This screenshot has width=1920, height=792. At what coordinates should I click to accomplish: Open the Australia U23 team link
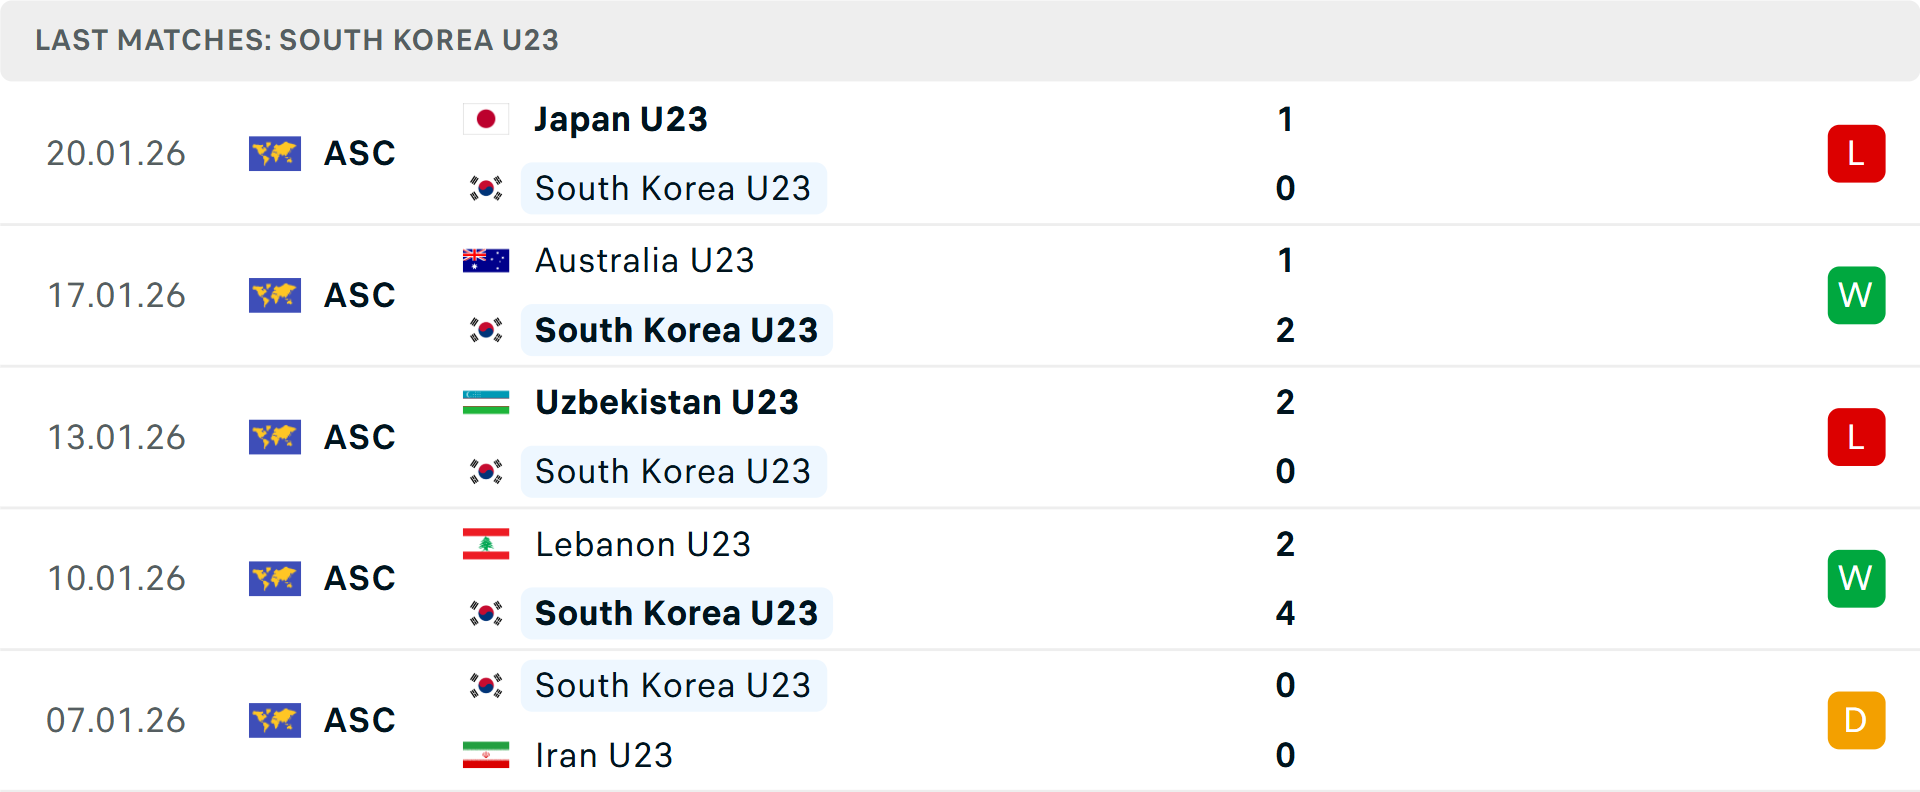(644, 261)
